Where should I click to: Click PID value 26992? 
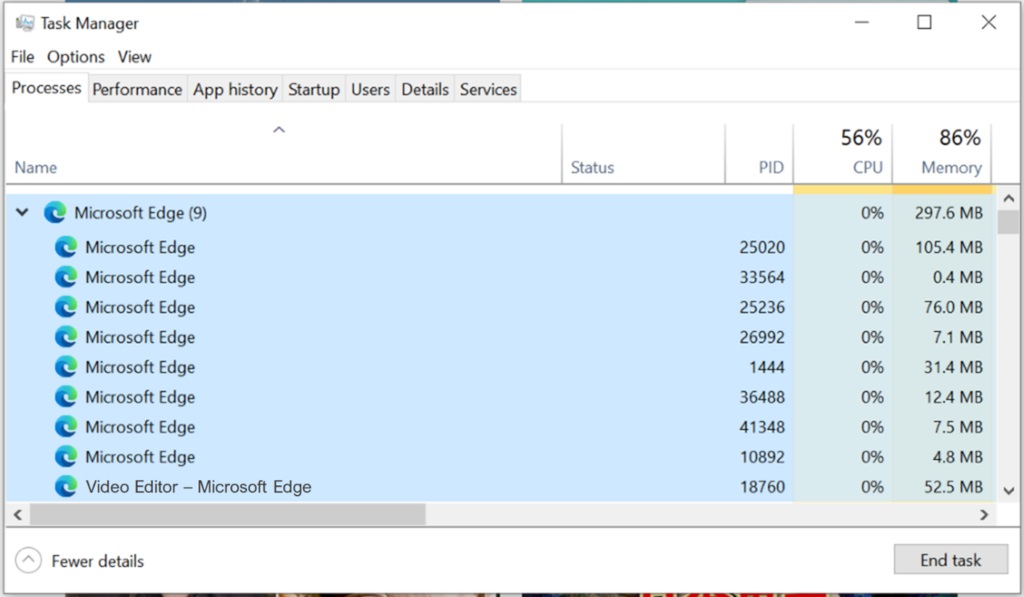(762, 338)
